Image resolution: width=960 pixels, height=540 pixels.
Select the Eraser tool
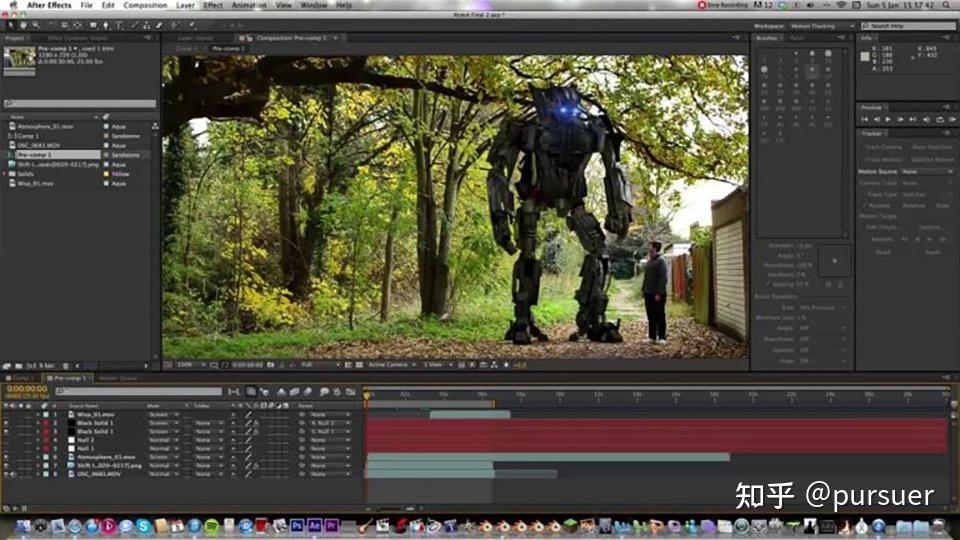159,25
